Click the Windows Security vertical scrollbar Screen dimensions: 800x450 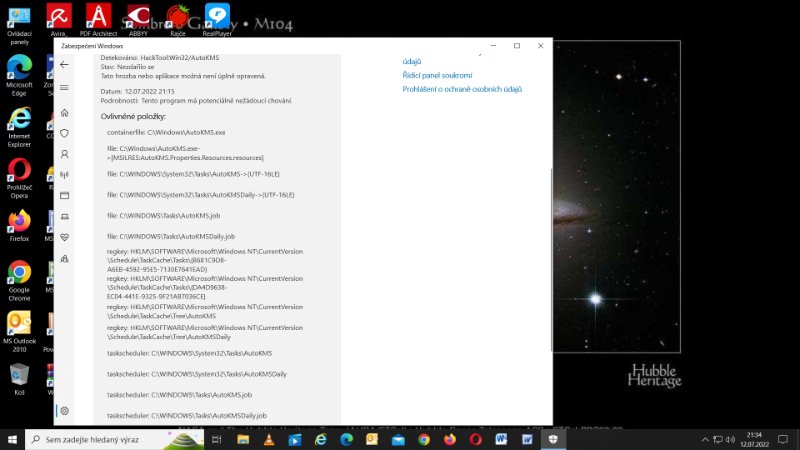click(x=551, y=260)
